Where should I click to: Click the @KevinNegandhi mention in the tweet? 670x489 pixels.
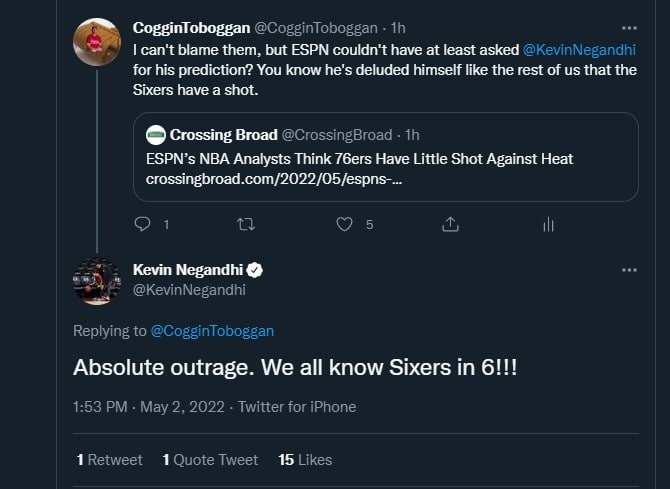pyautogui.click(x=578, y=49)
